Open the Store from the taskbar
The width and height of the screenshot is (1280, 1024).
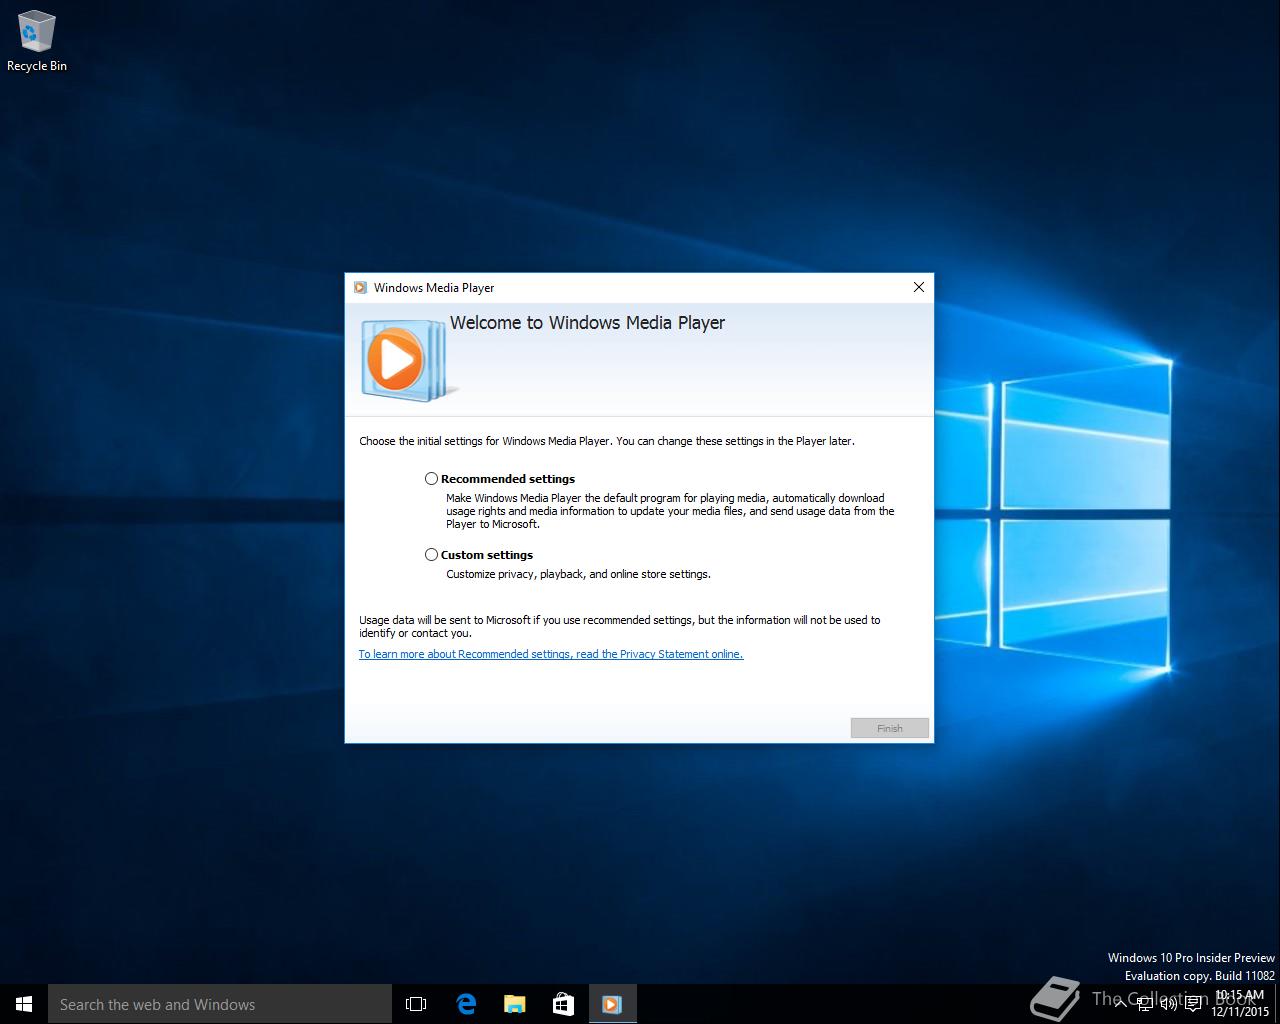[x=563, y=1004]
